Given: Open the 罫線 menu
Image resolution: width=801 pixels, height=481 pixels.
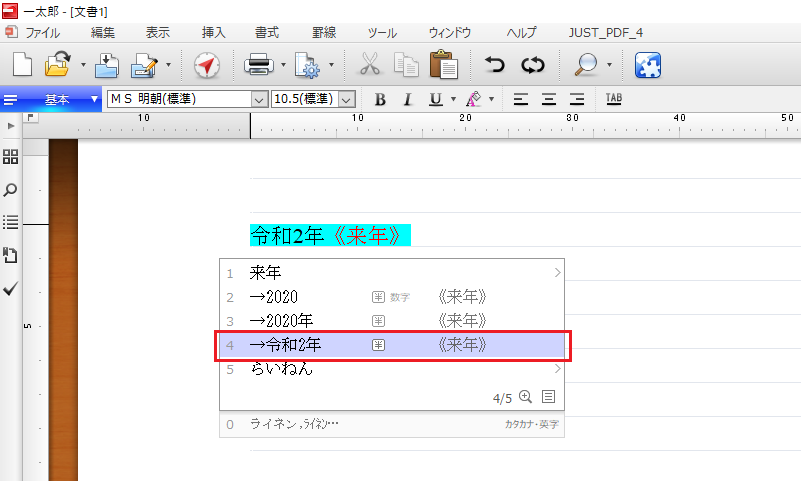Looking at the screenshot, I should (x=324, y=33).
